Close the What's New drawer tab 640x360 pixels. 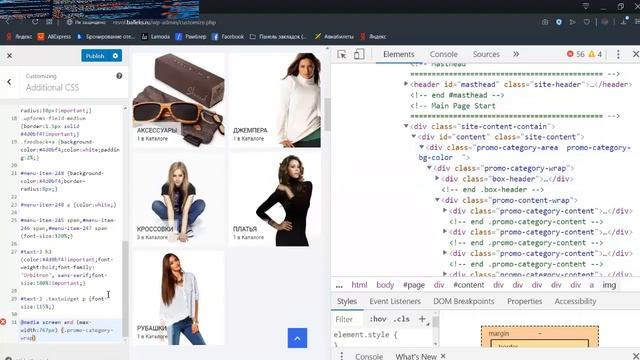click(x=443, y=356)
